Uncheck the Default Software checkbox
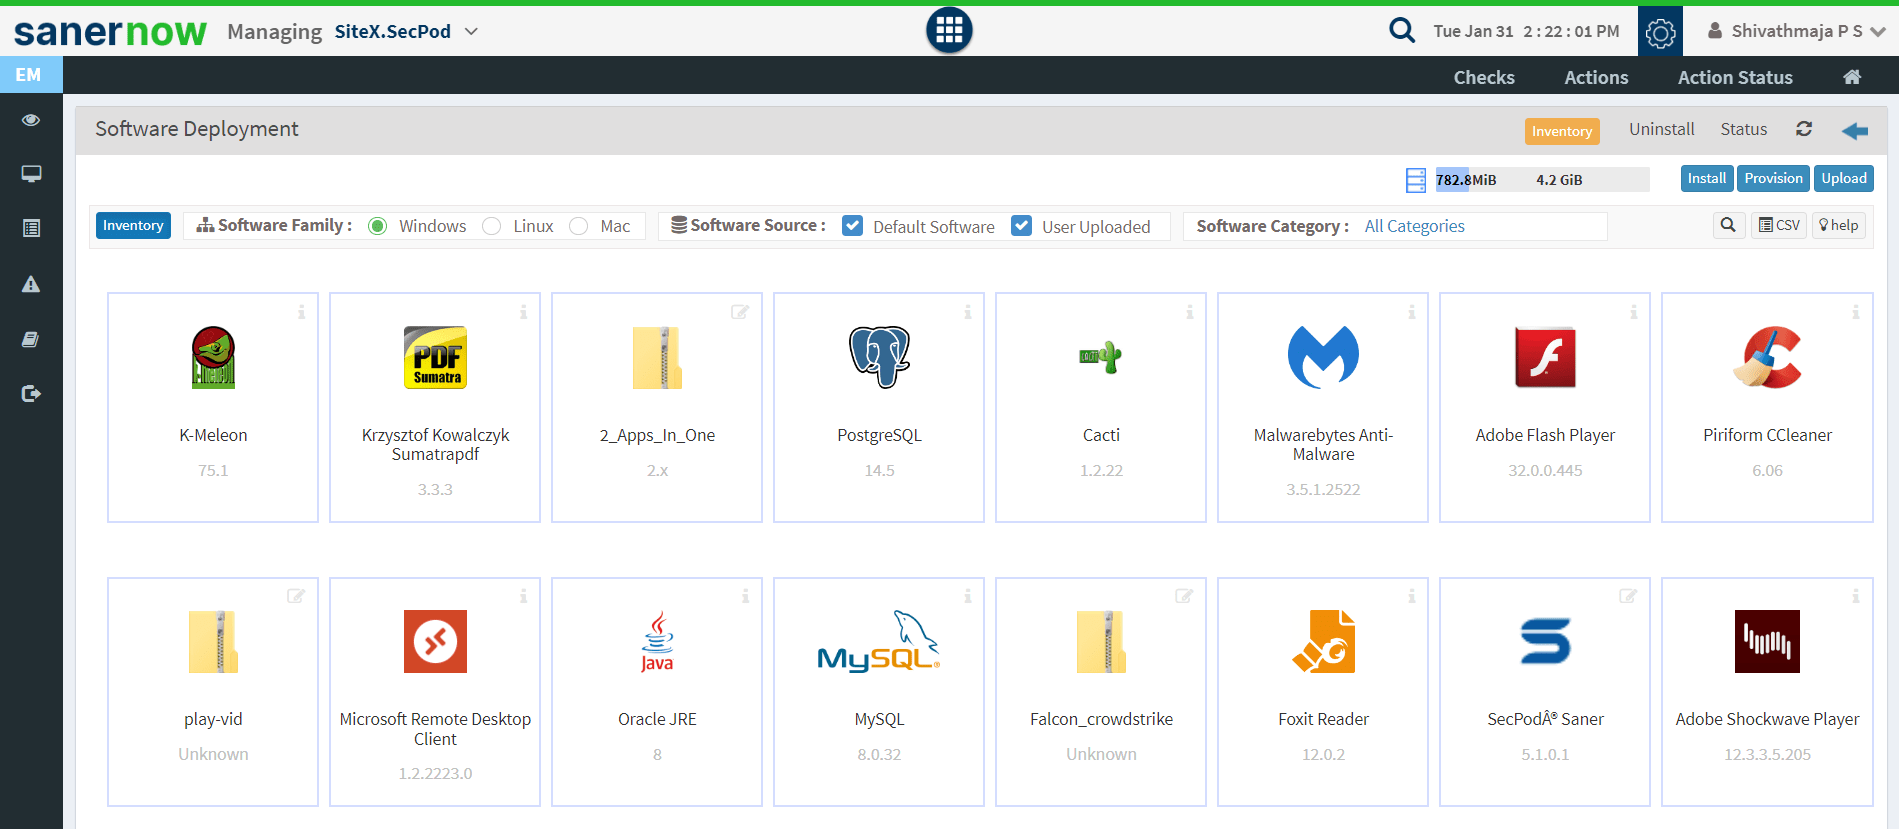The height and width of the screenshot is (829, 1899). 852,226
